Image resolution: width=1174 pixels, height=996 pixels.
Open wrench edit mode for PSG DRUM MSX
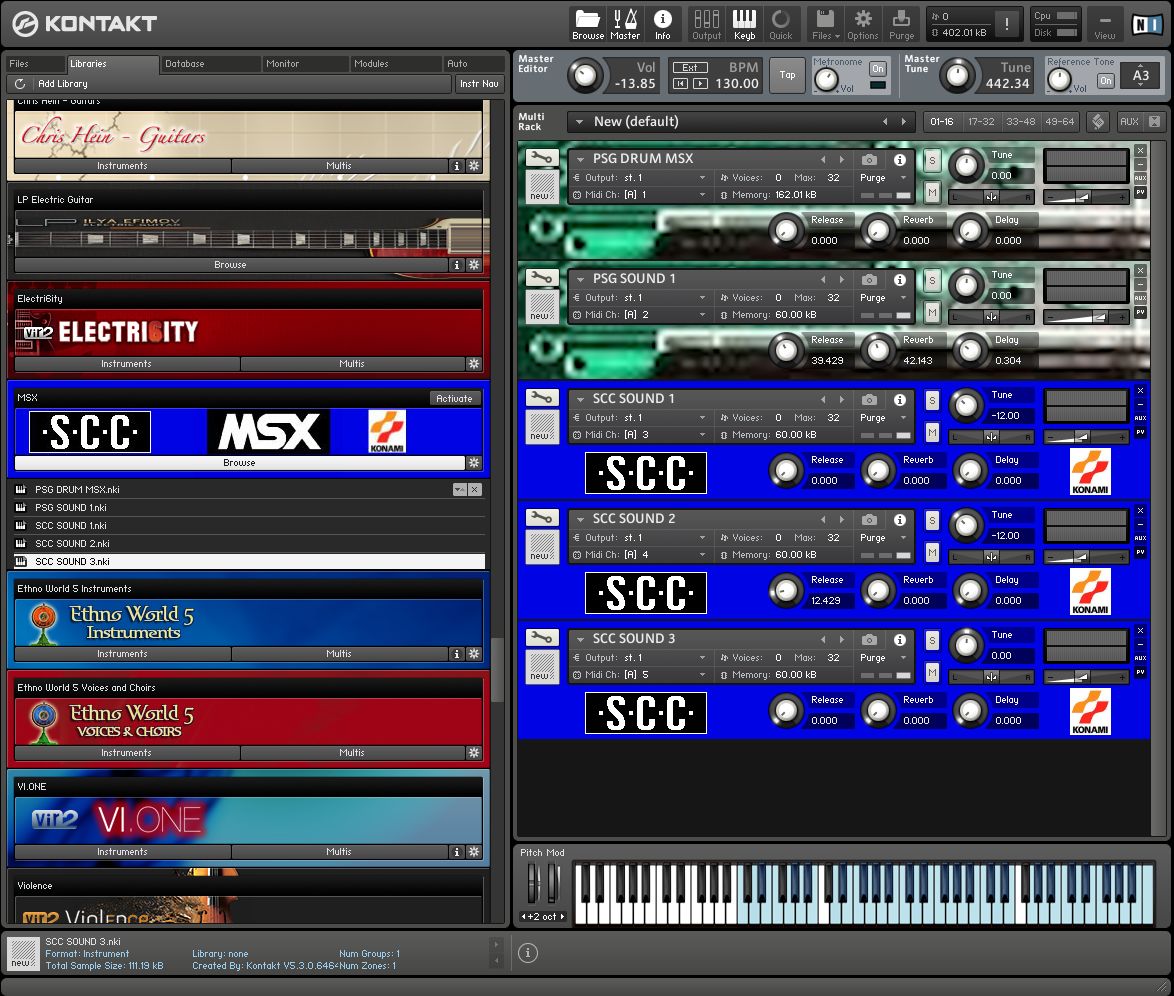pos(542,158)
